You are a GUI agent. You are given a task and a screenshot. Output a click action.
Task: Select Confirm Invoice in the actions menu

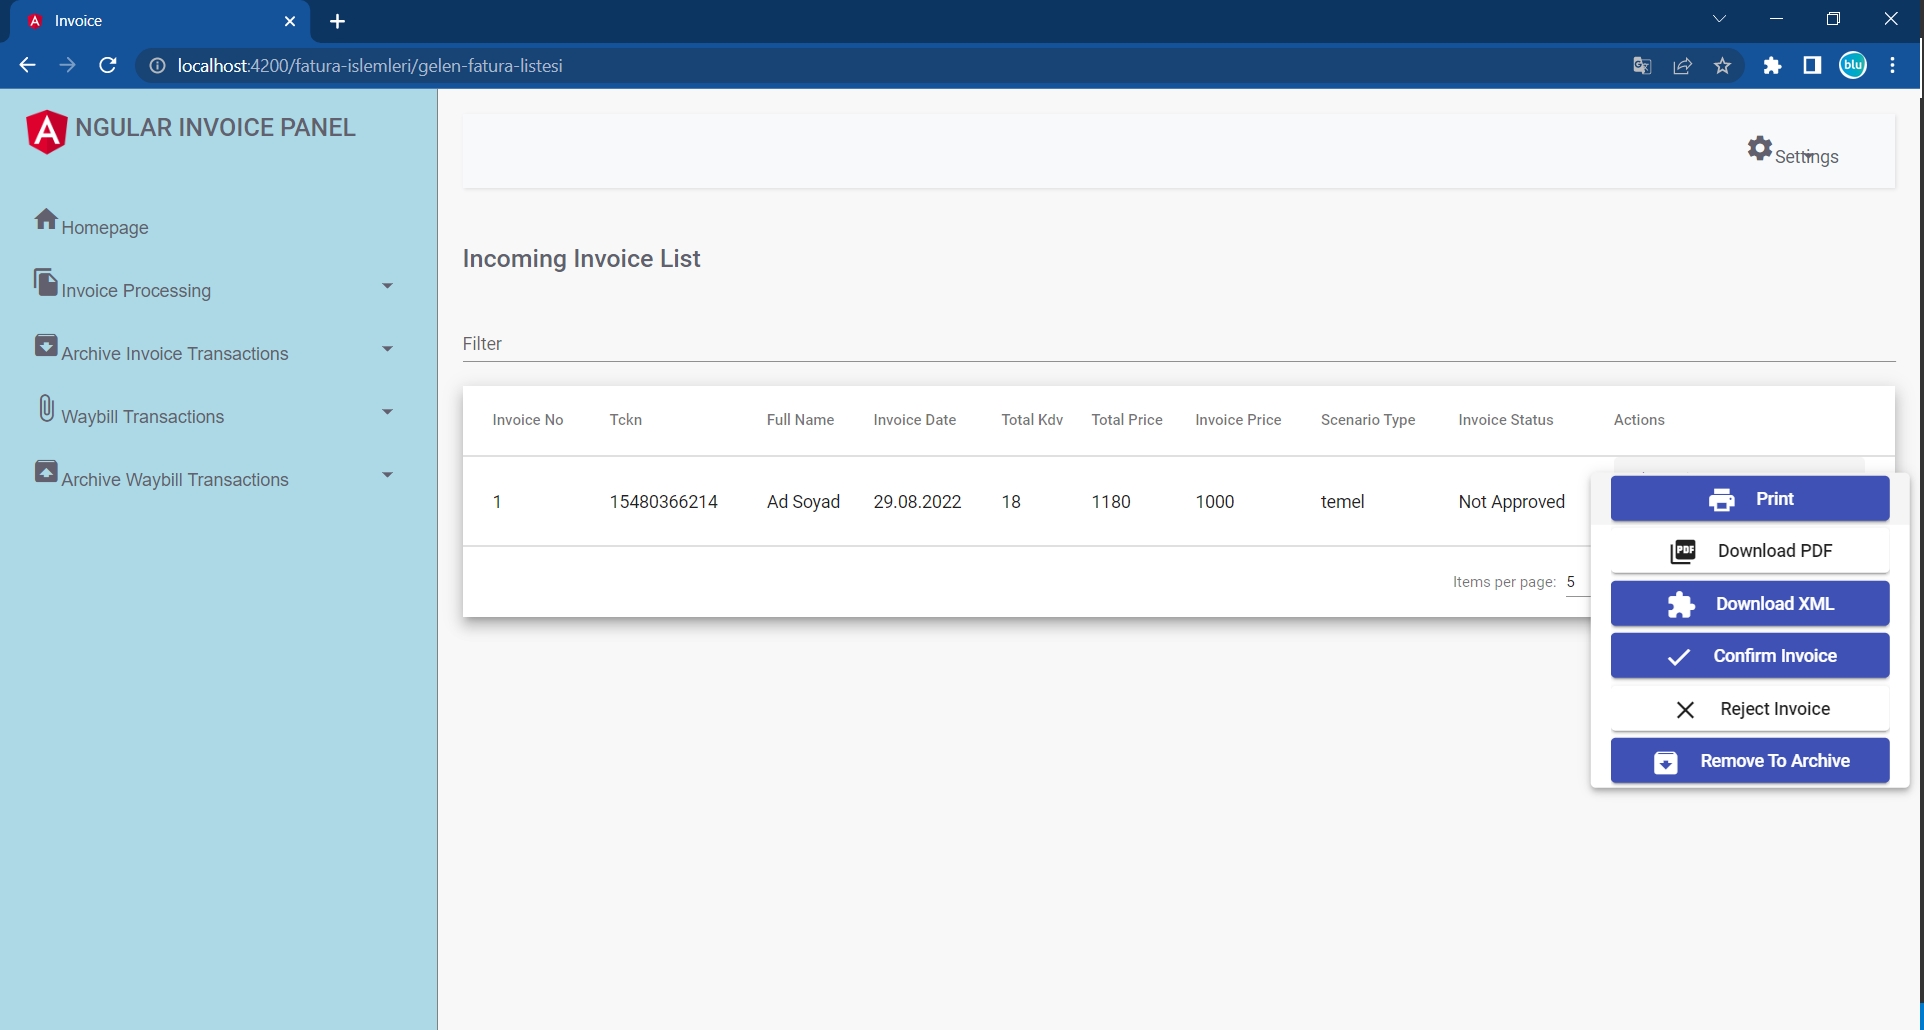(1750, 656)
